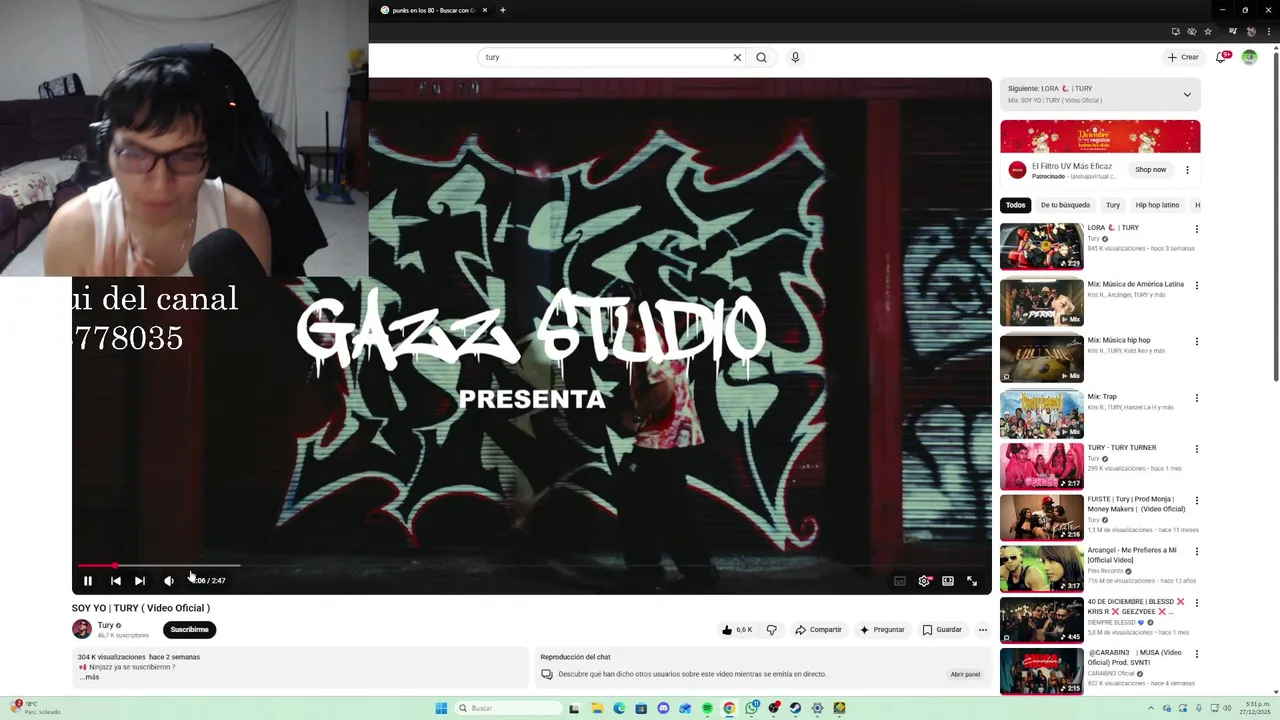This screenshot has width=1280, height=720.
Task: Open options for Arcangel - Me Prefieres
Action: point(1196,551)
